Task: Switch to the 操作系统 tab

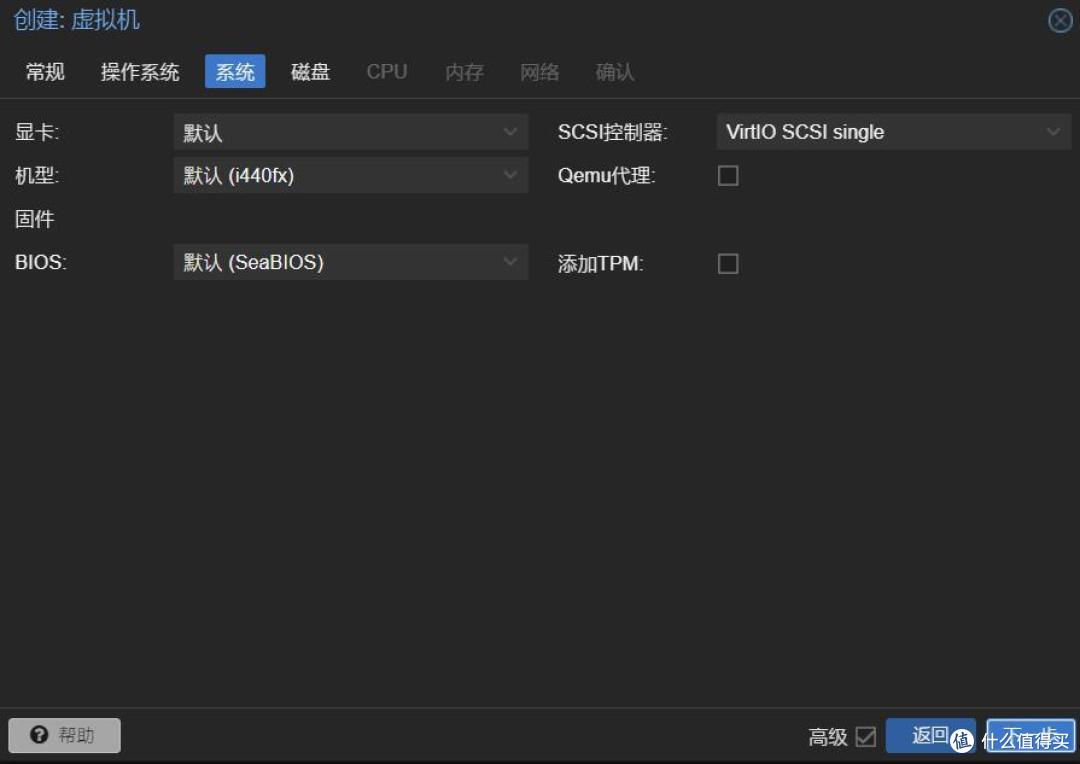Action: [x=140, y=72]
